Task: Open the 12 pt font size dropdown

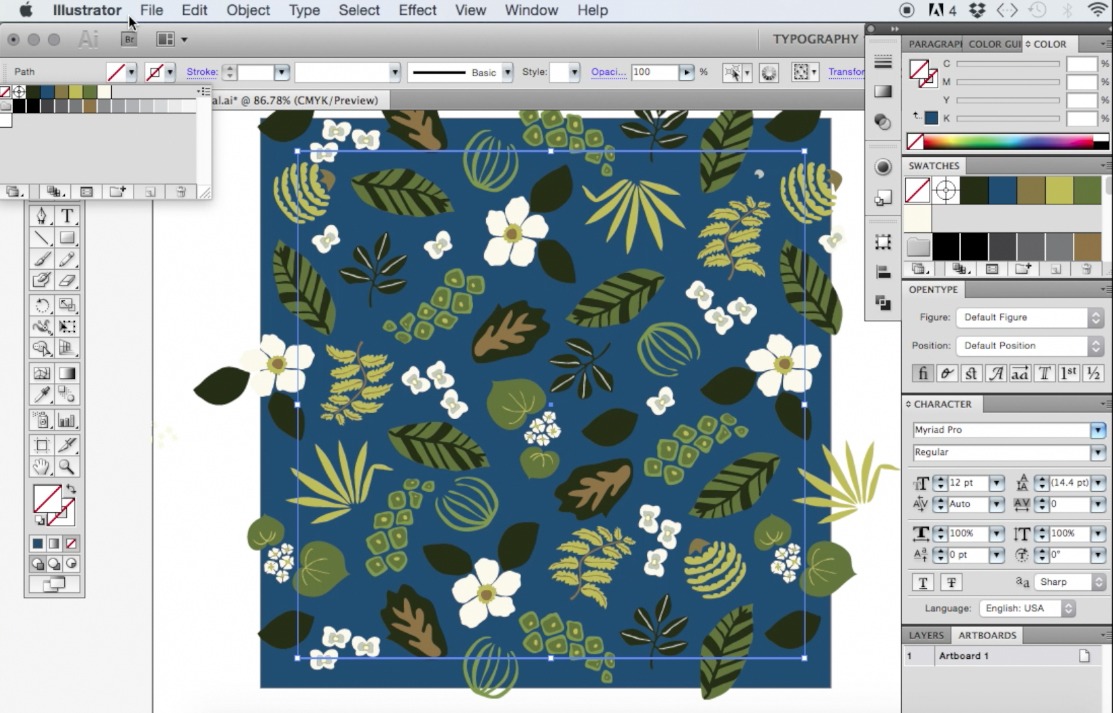Action: (997, 483)
